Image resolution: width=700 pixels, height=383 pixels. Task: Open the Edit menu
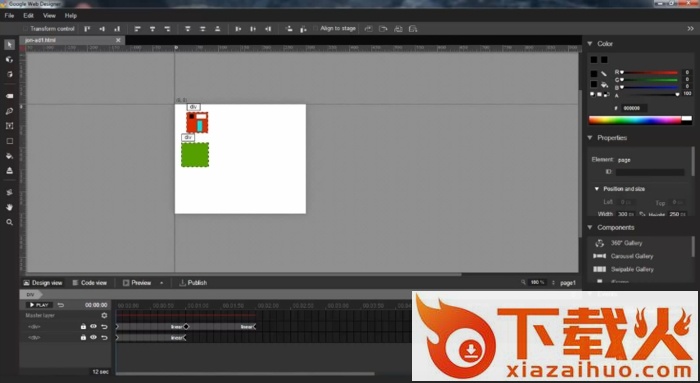pos(29,16)
